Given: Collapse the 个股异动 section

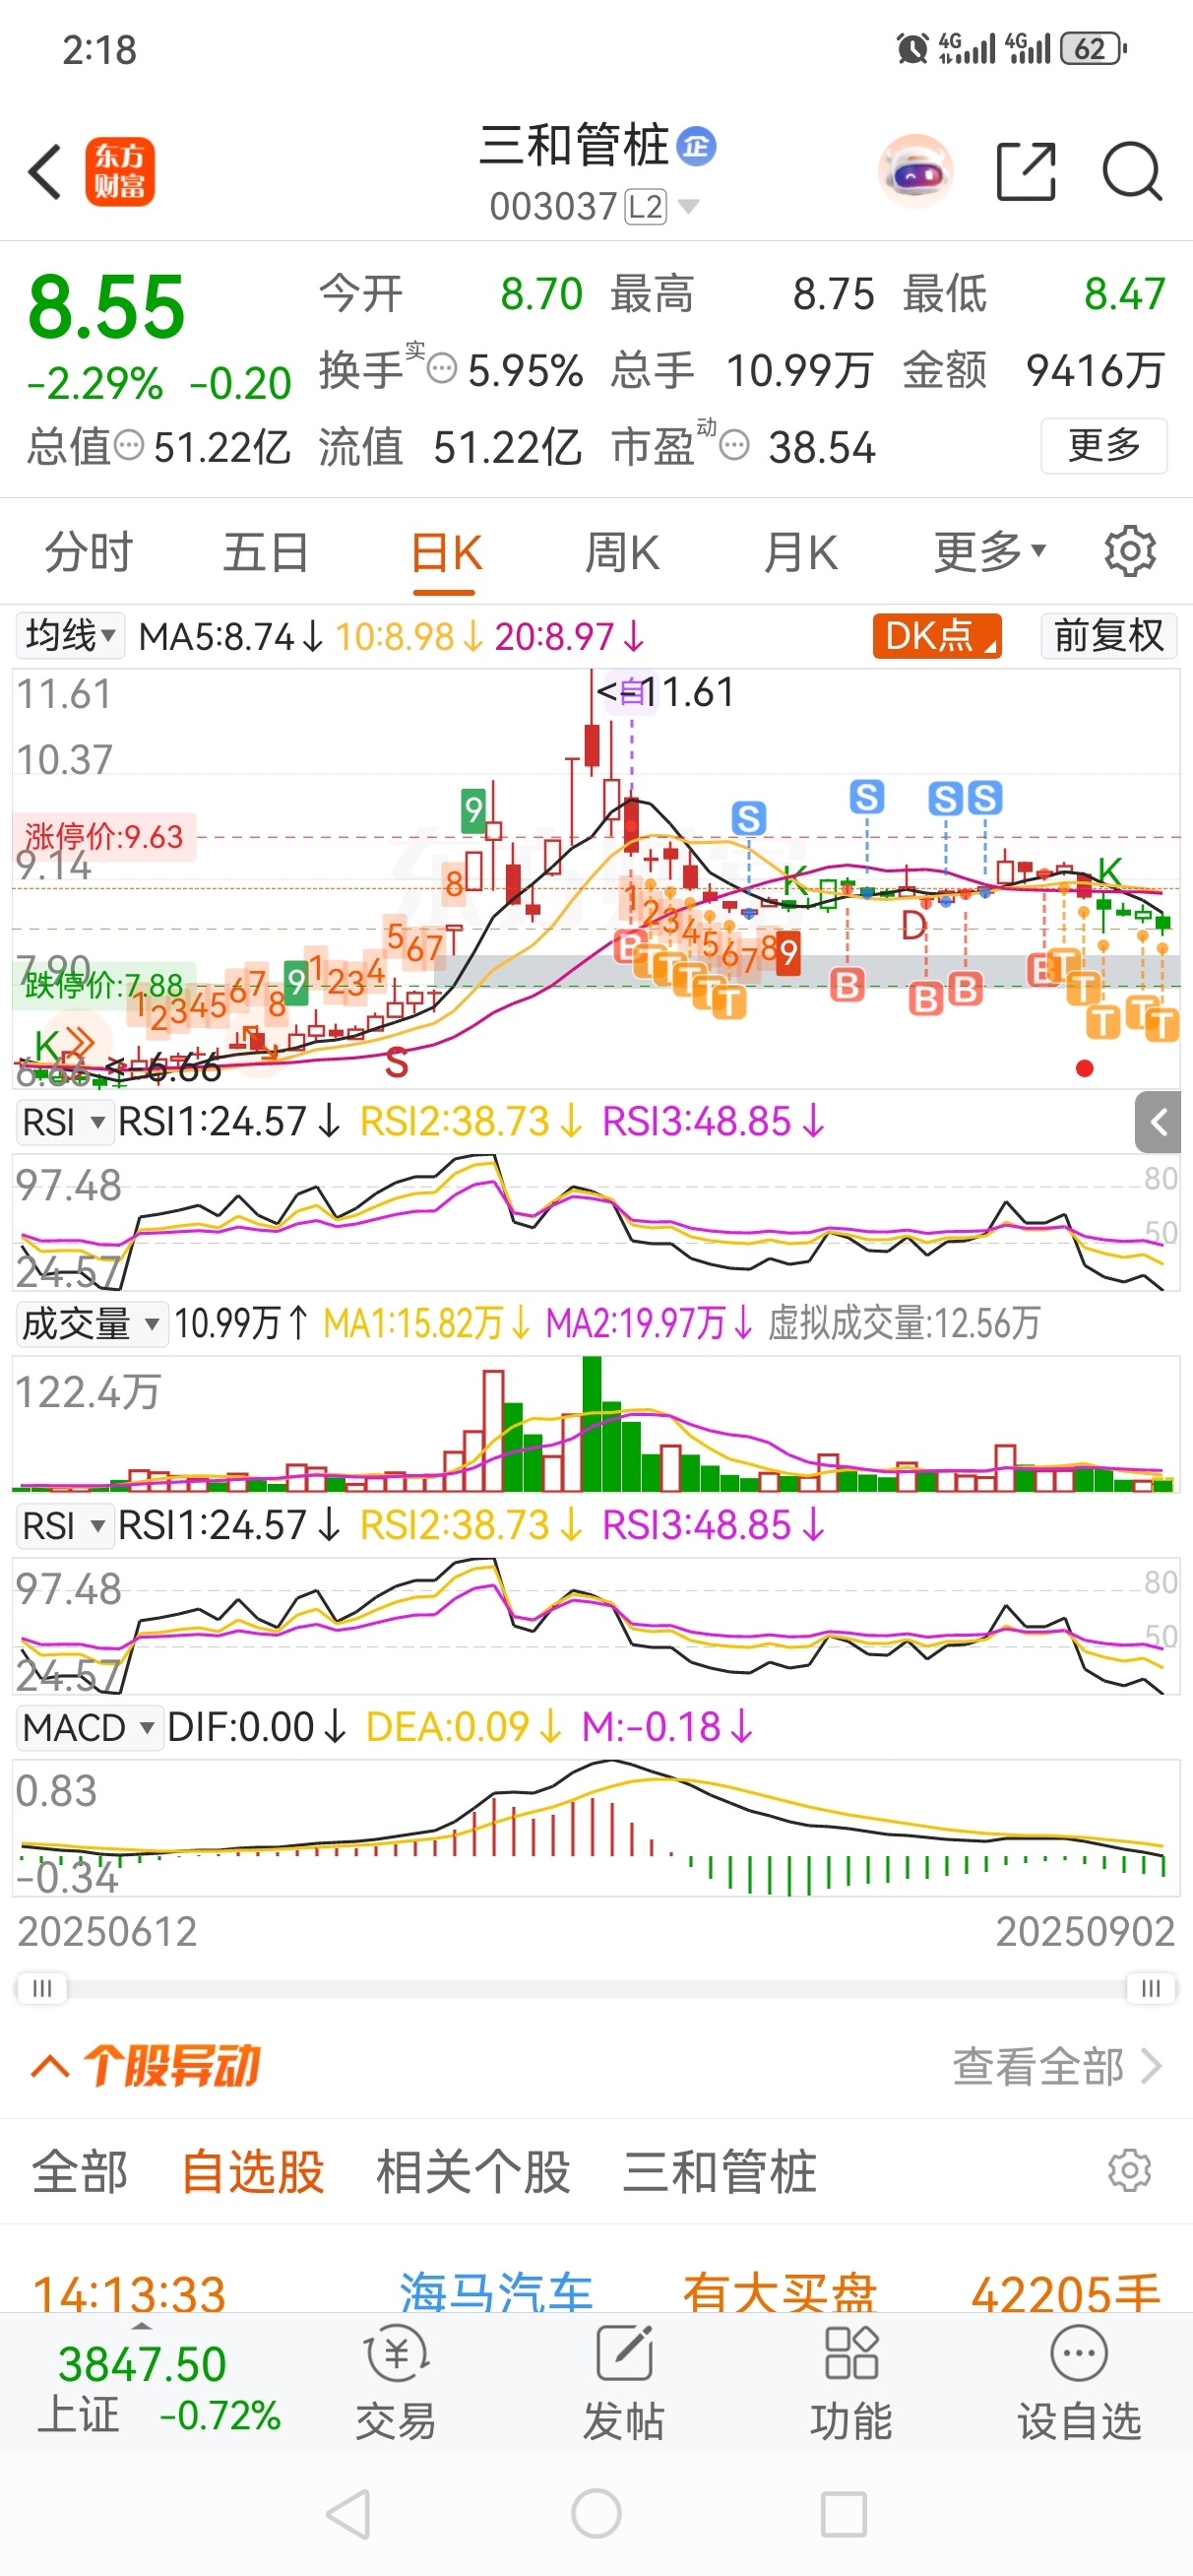Looking at the screenshot, I should click(50, 2066).
